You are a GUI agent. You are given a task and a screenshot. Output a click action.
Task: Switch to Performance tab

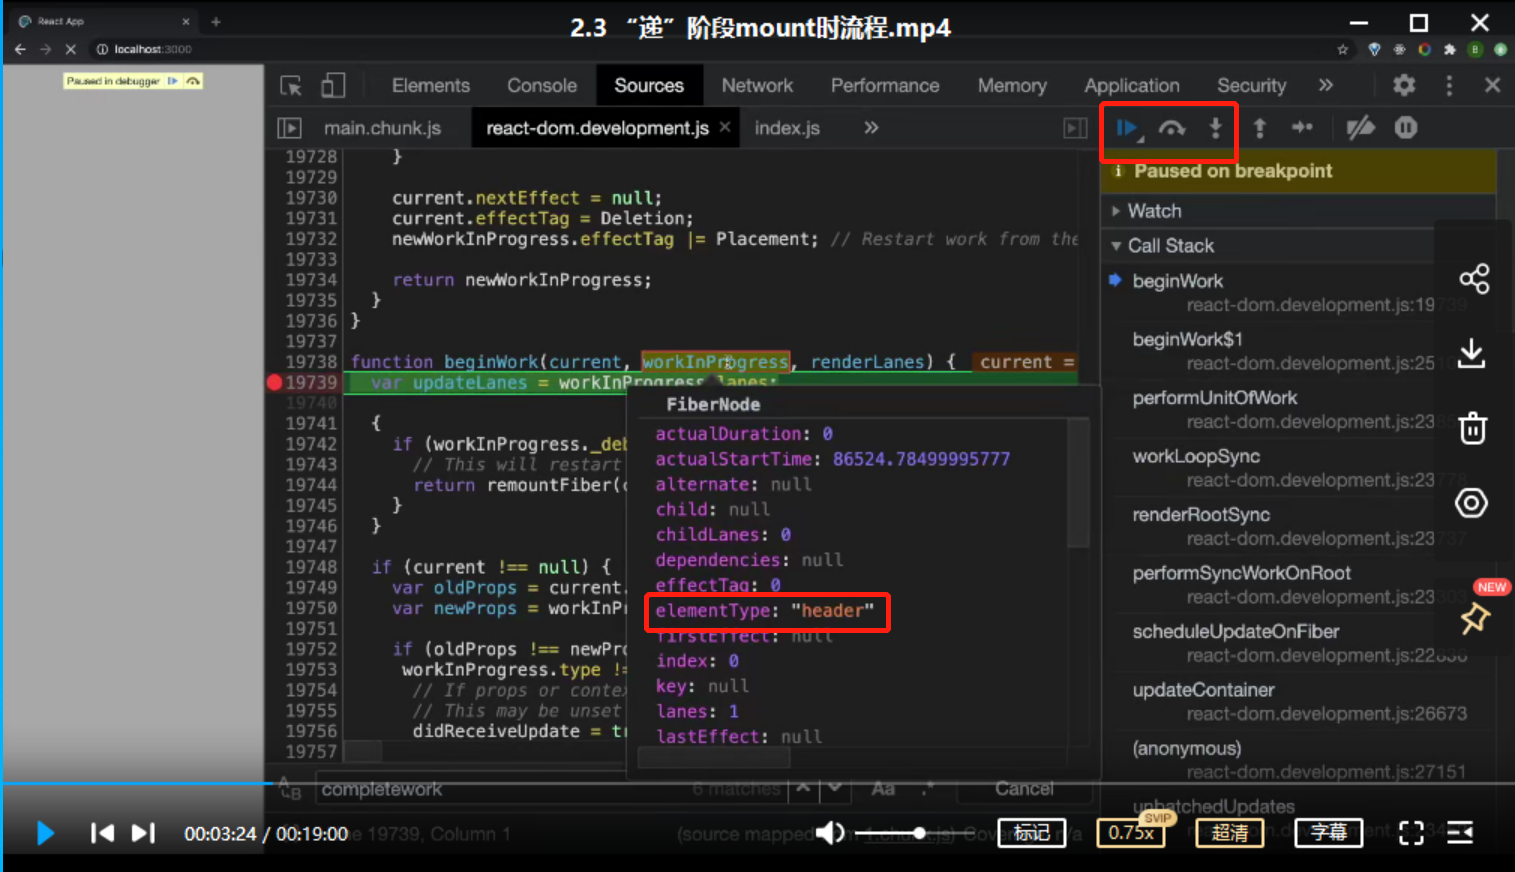click(885, 86)
